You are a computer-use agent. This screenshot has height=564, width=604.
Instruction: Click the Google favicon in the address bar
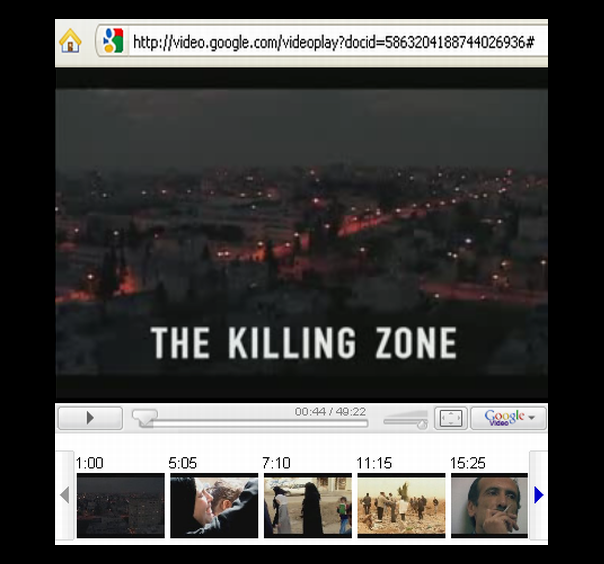(x=113, y=40)
